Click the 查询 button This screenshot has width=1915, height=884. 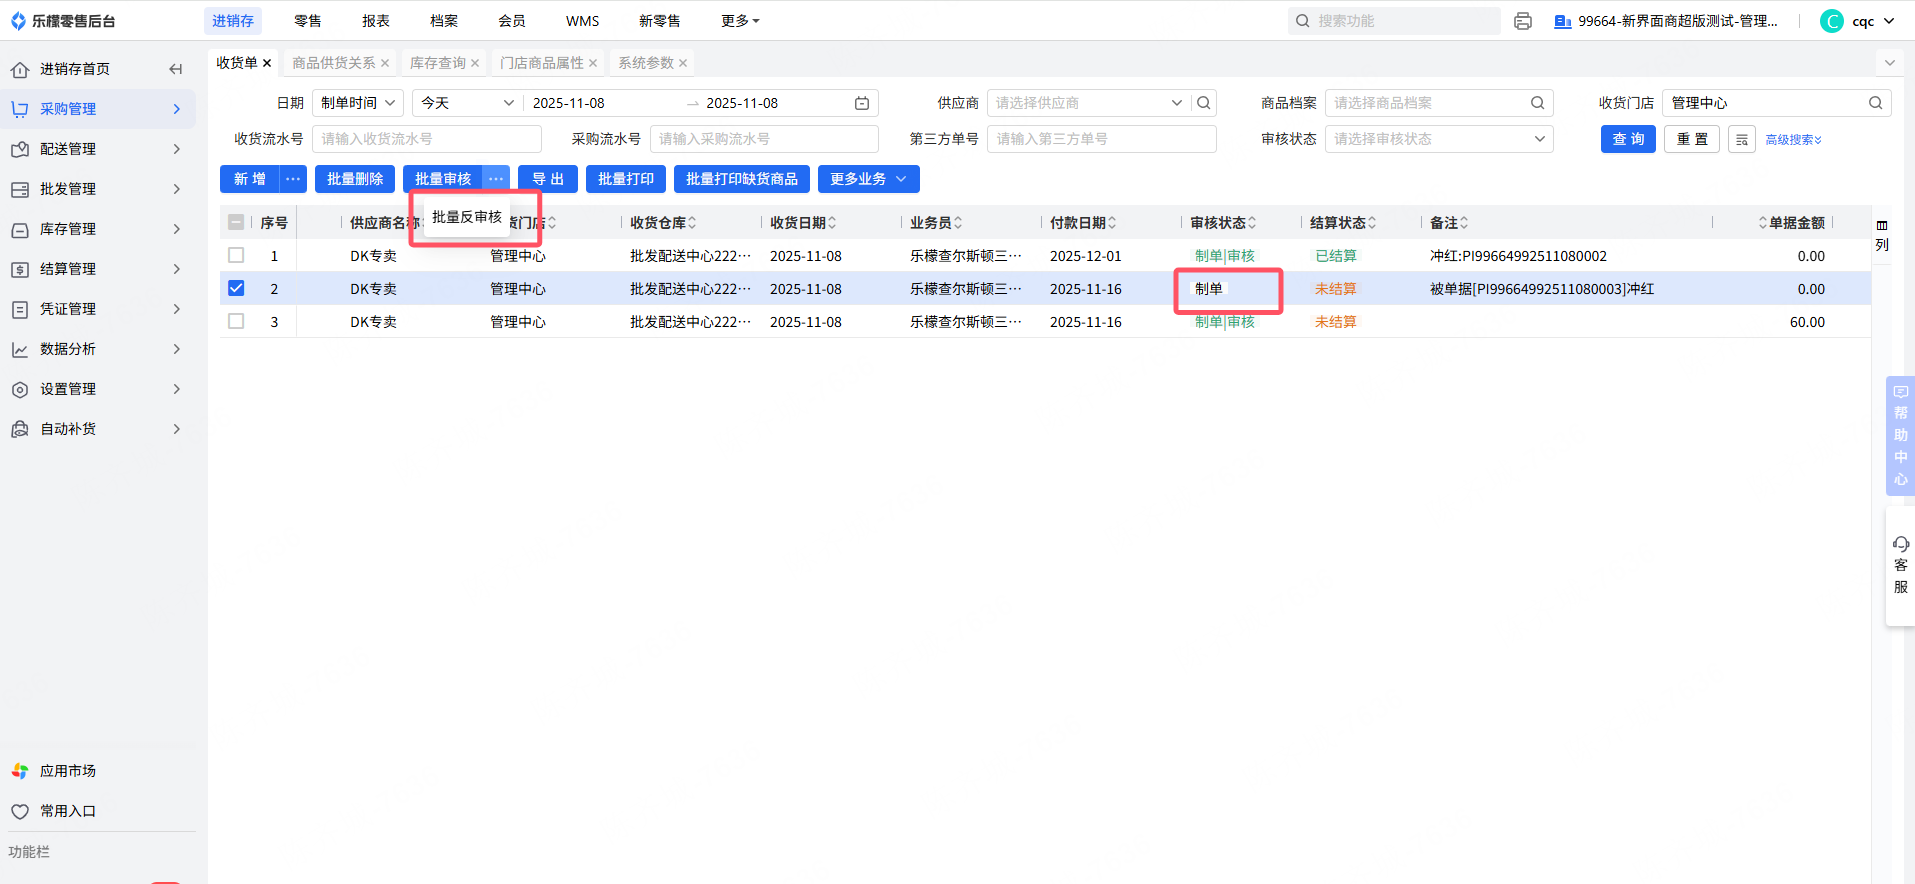tap(1628, 139)
